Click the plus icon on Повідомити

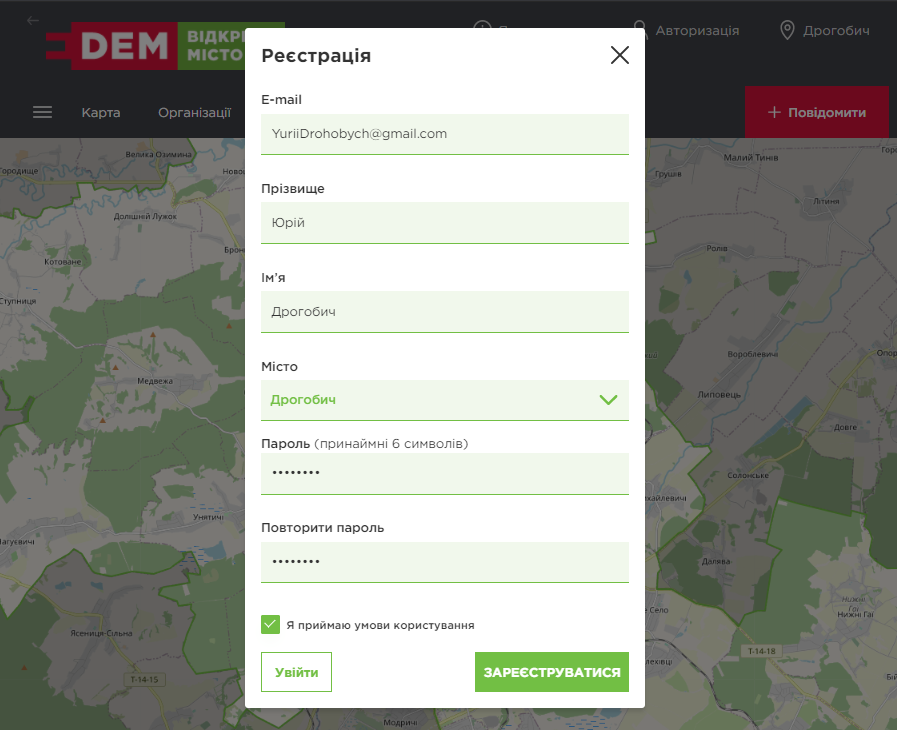pos(774,112)
